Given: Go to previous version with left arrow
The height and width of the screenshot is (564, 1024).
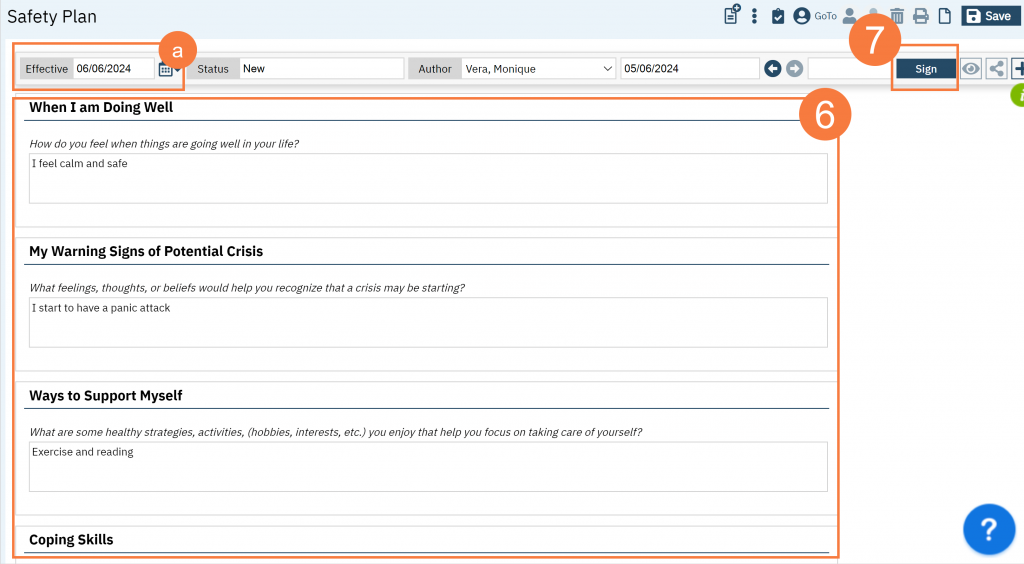Looking at the screenshot, I should click(x=772, y=69).
